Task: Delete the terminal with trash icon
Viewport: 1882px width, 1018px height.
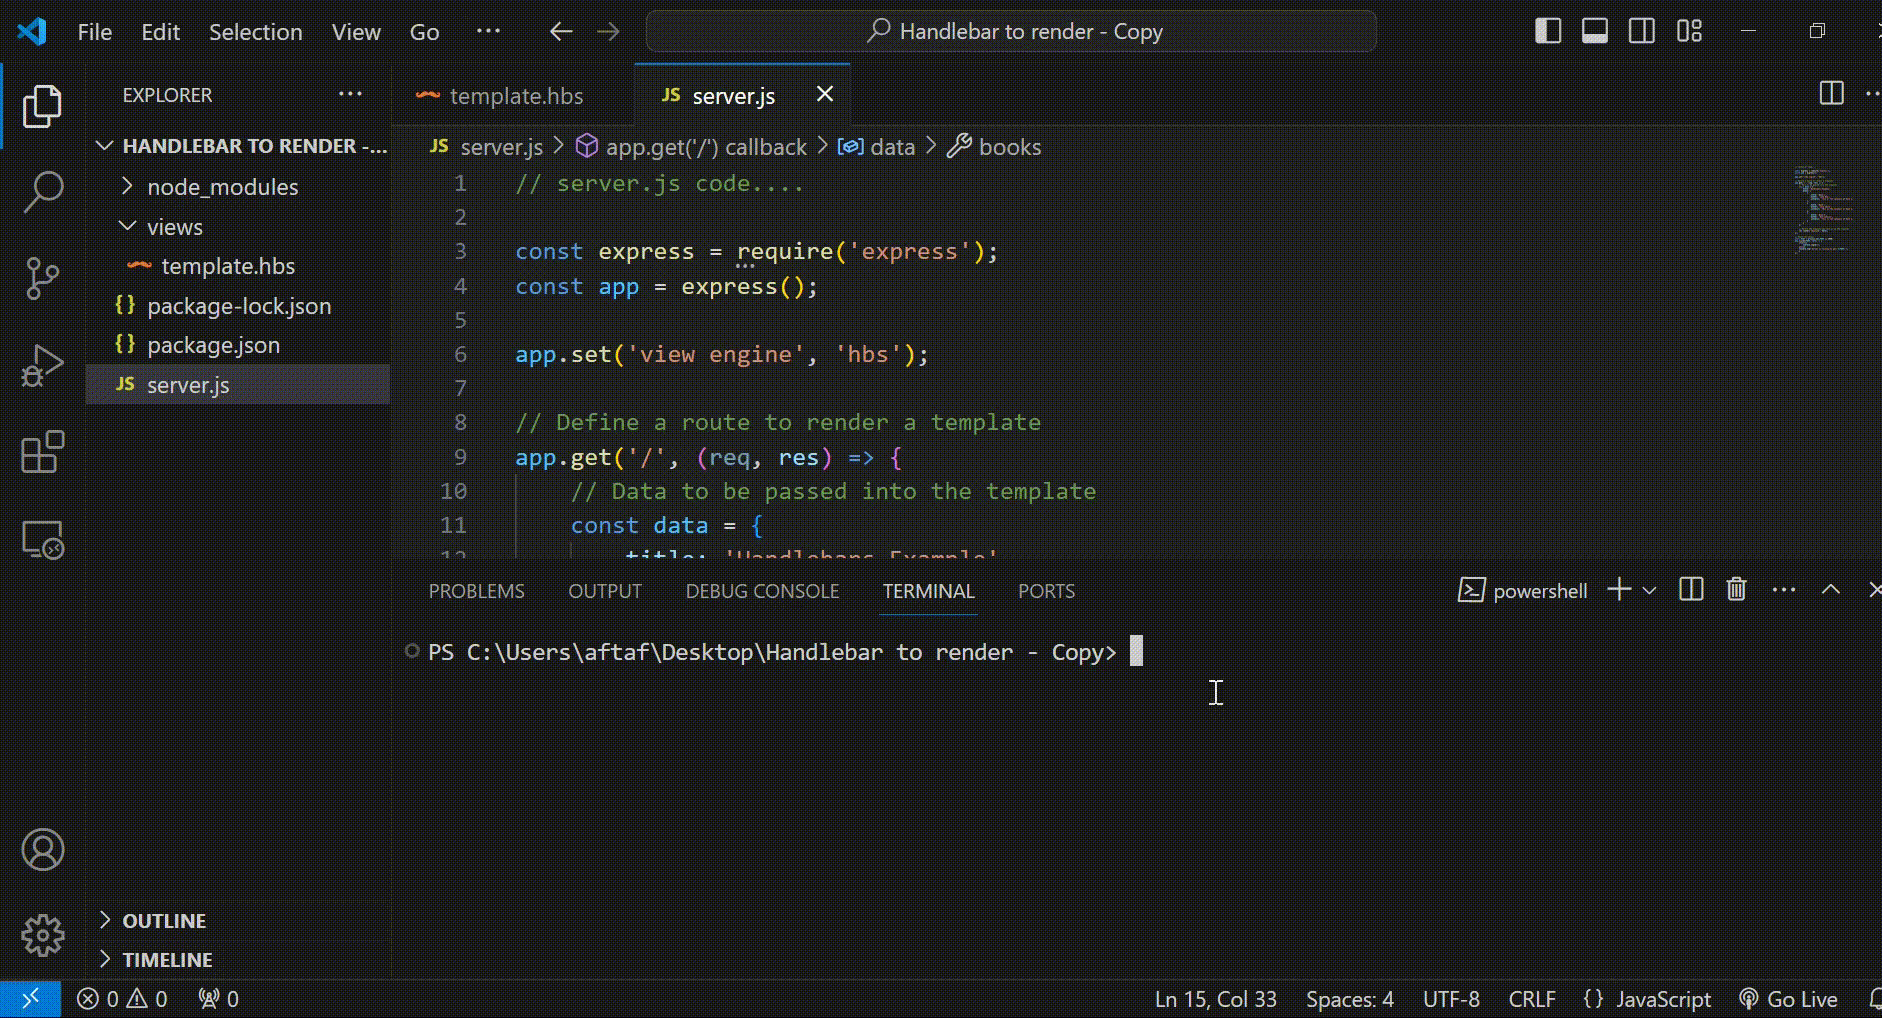Action: 1736,590
